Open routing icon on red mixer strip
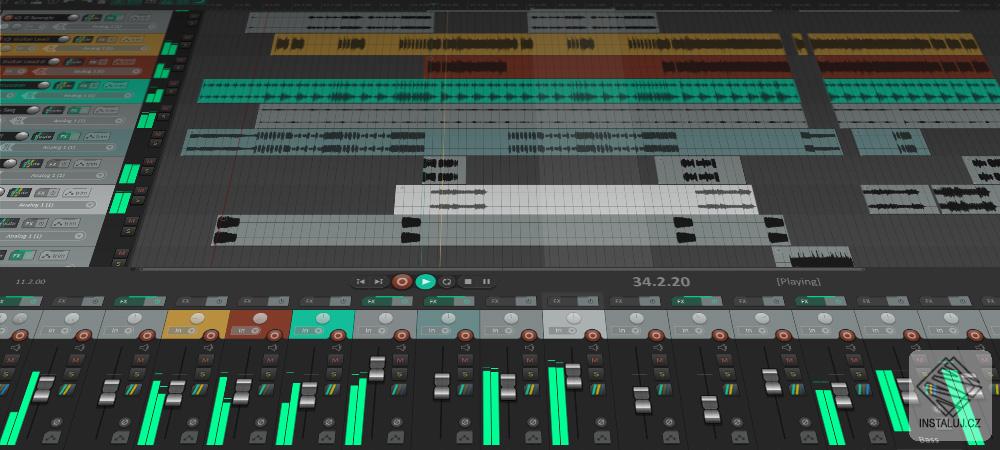The height and width of the screenshot is (450, 1000). click(265, 388)
